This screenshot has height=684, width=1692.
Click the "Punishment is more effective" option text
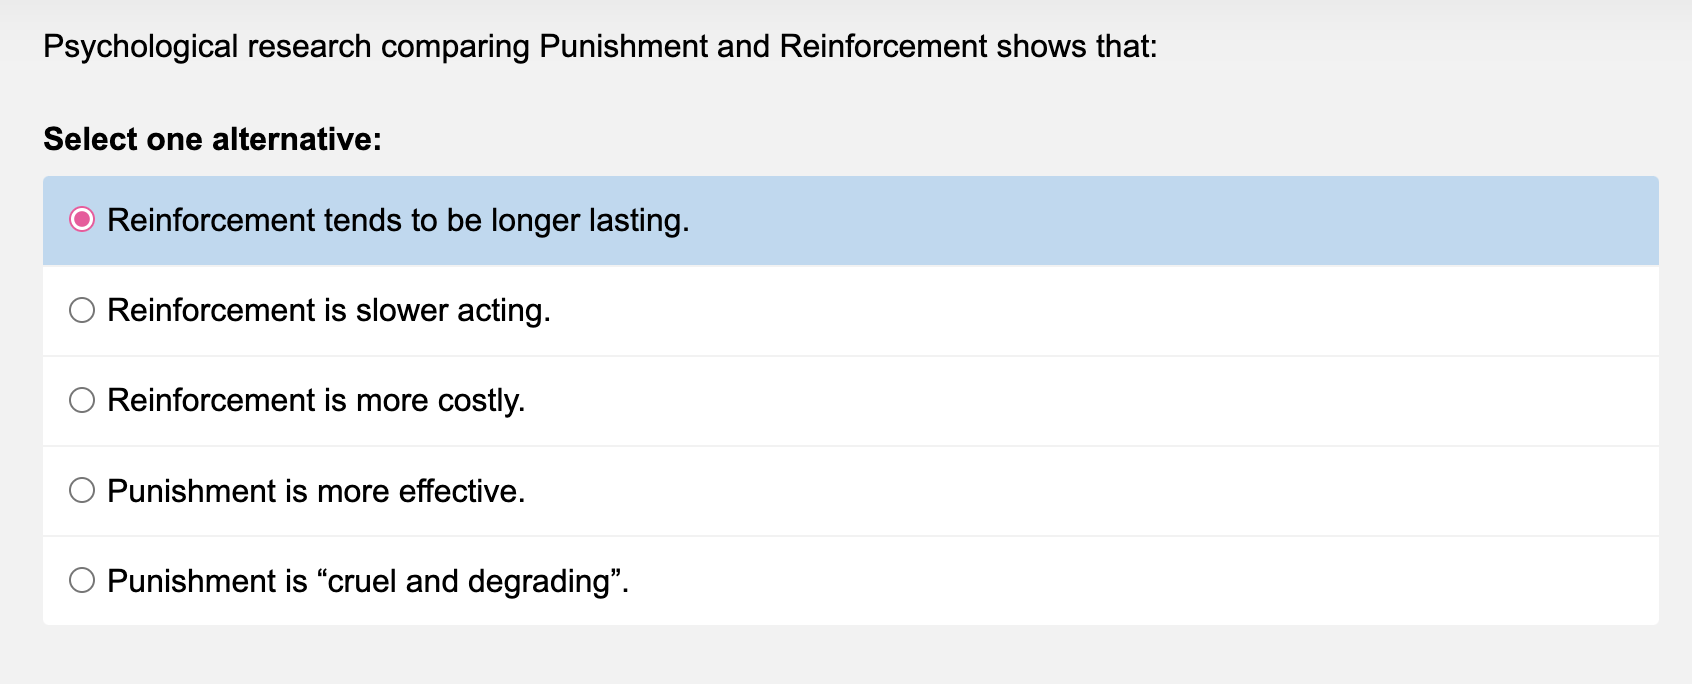click(x=316, y=490)
